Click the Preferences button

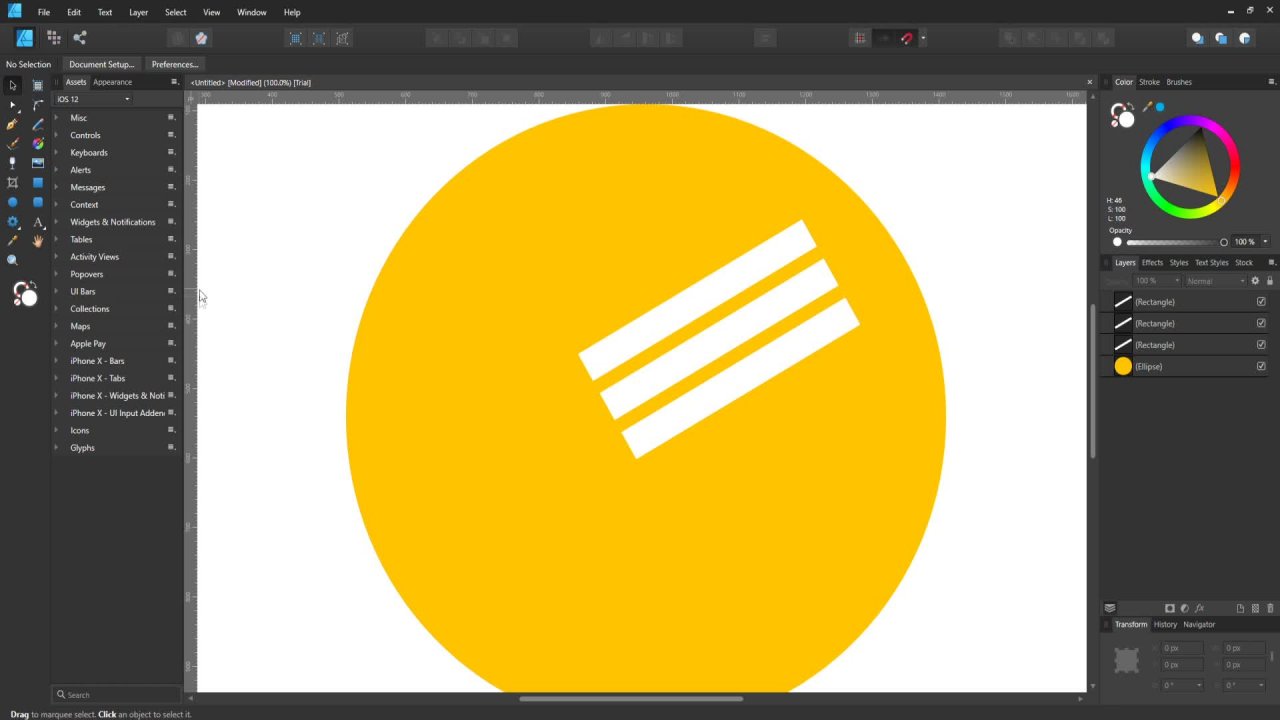click(175, 64)
